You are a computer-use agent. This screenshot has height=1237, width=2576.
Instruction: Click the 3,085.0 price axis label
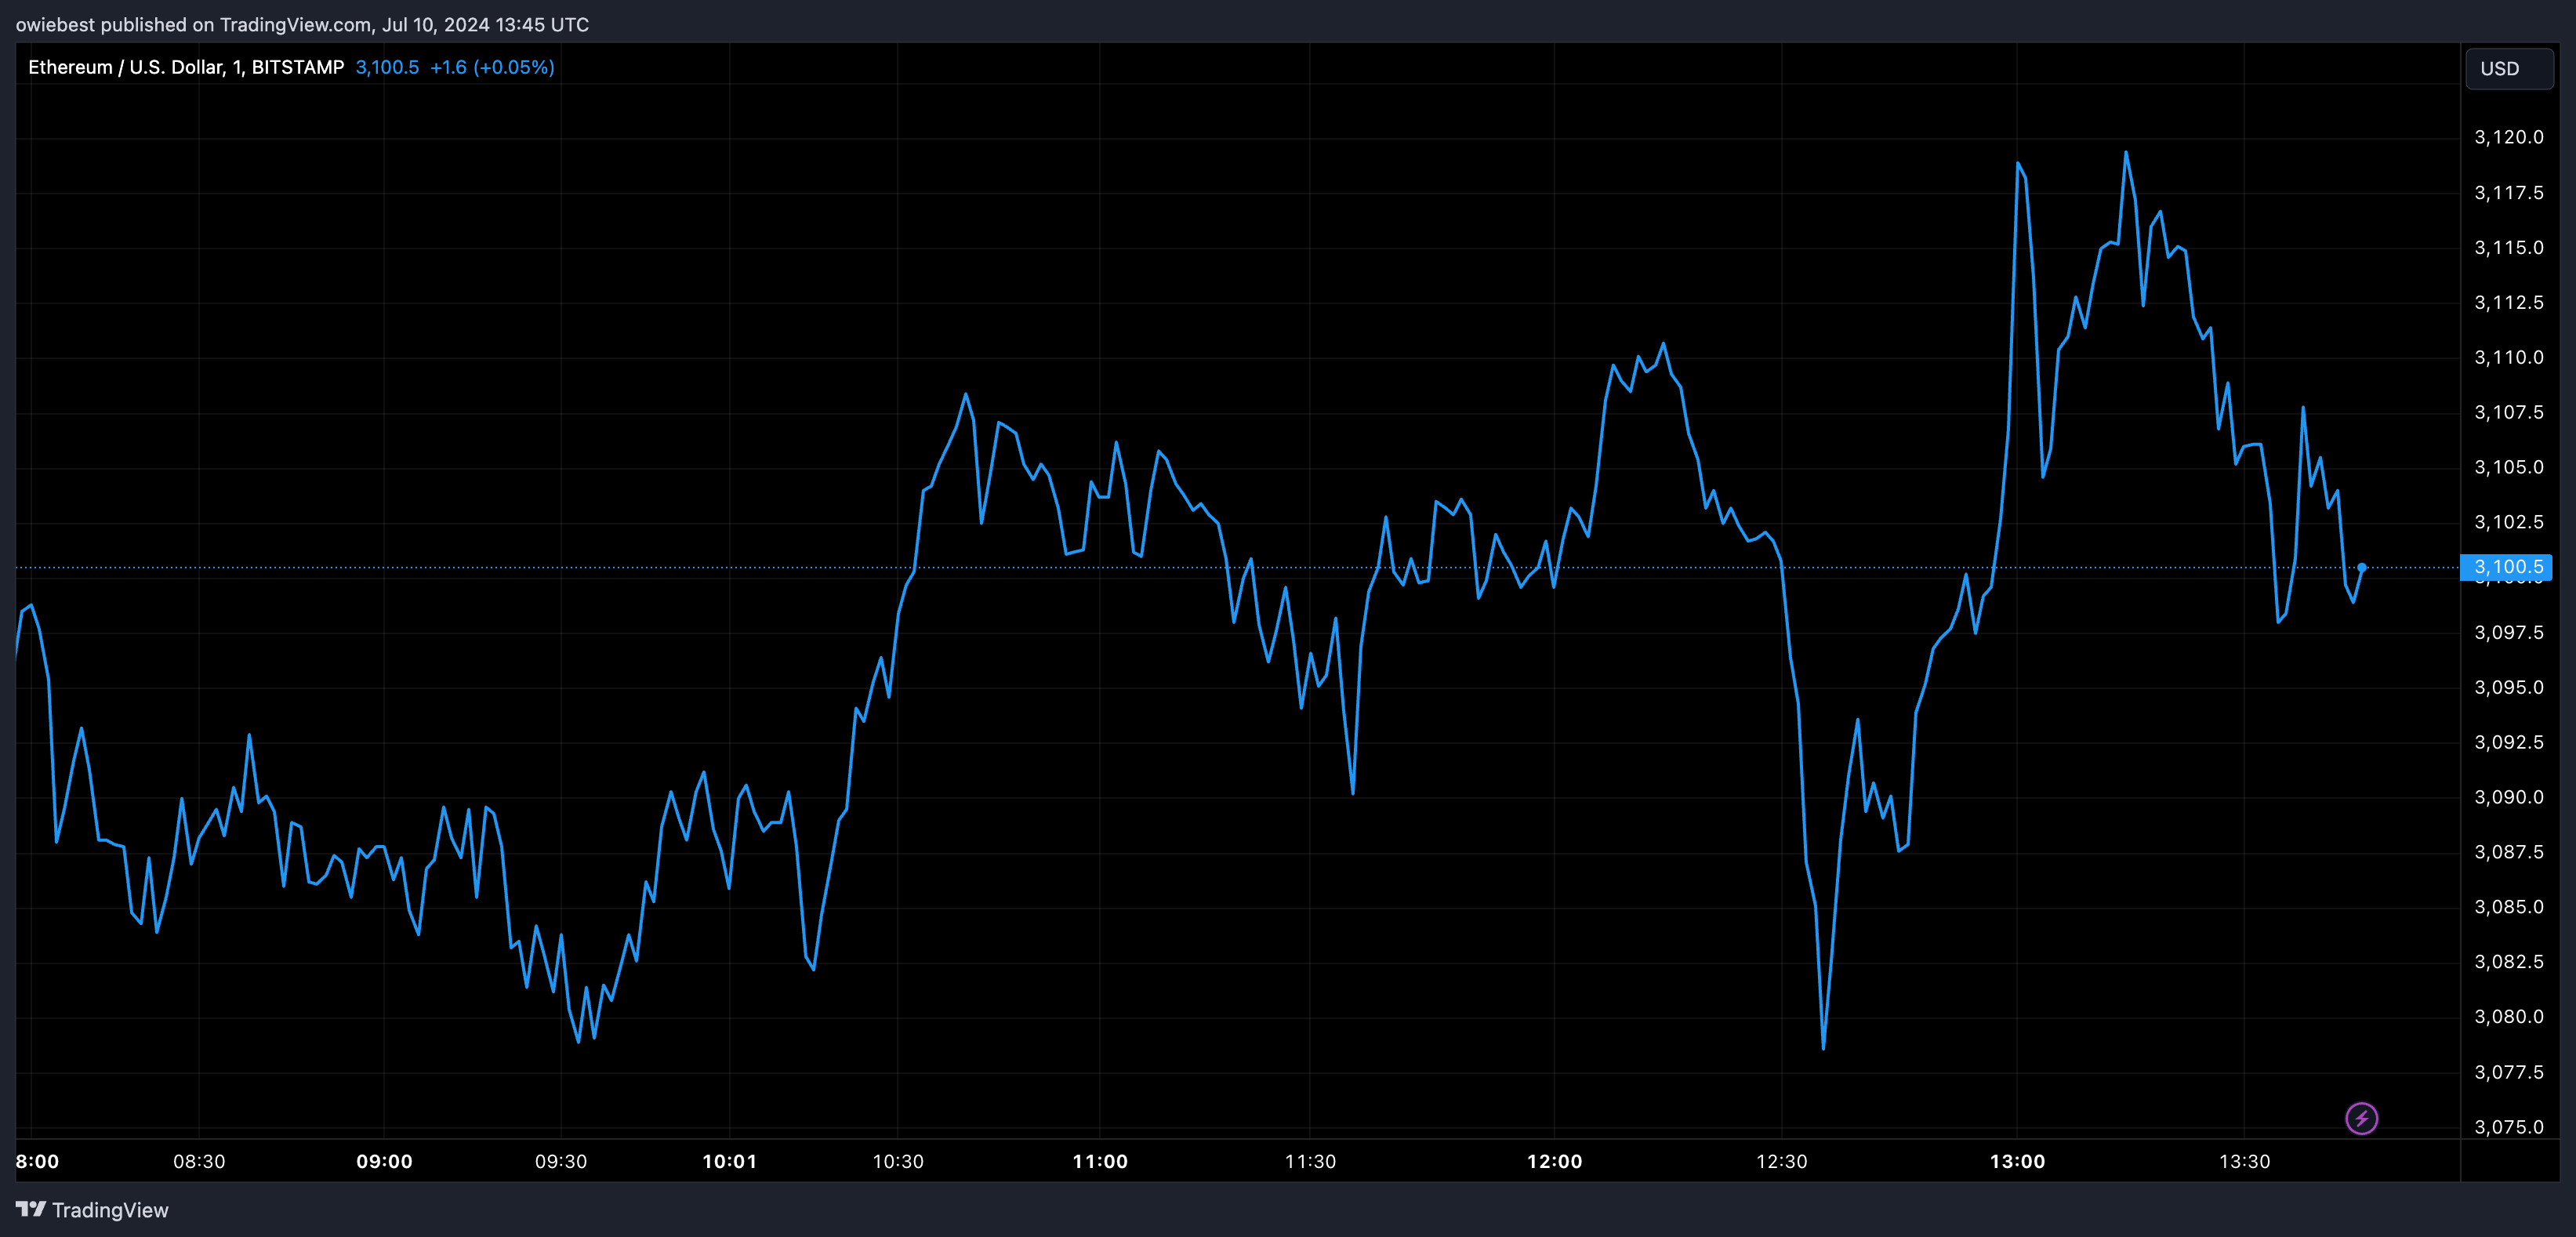tap(2508, 907)
